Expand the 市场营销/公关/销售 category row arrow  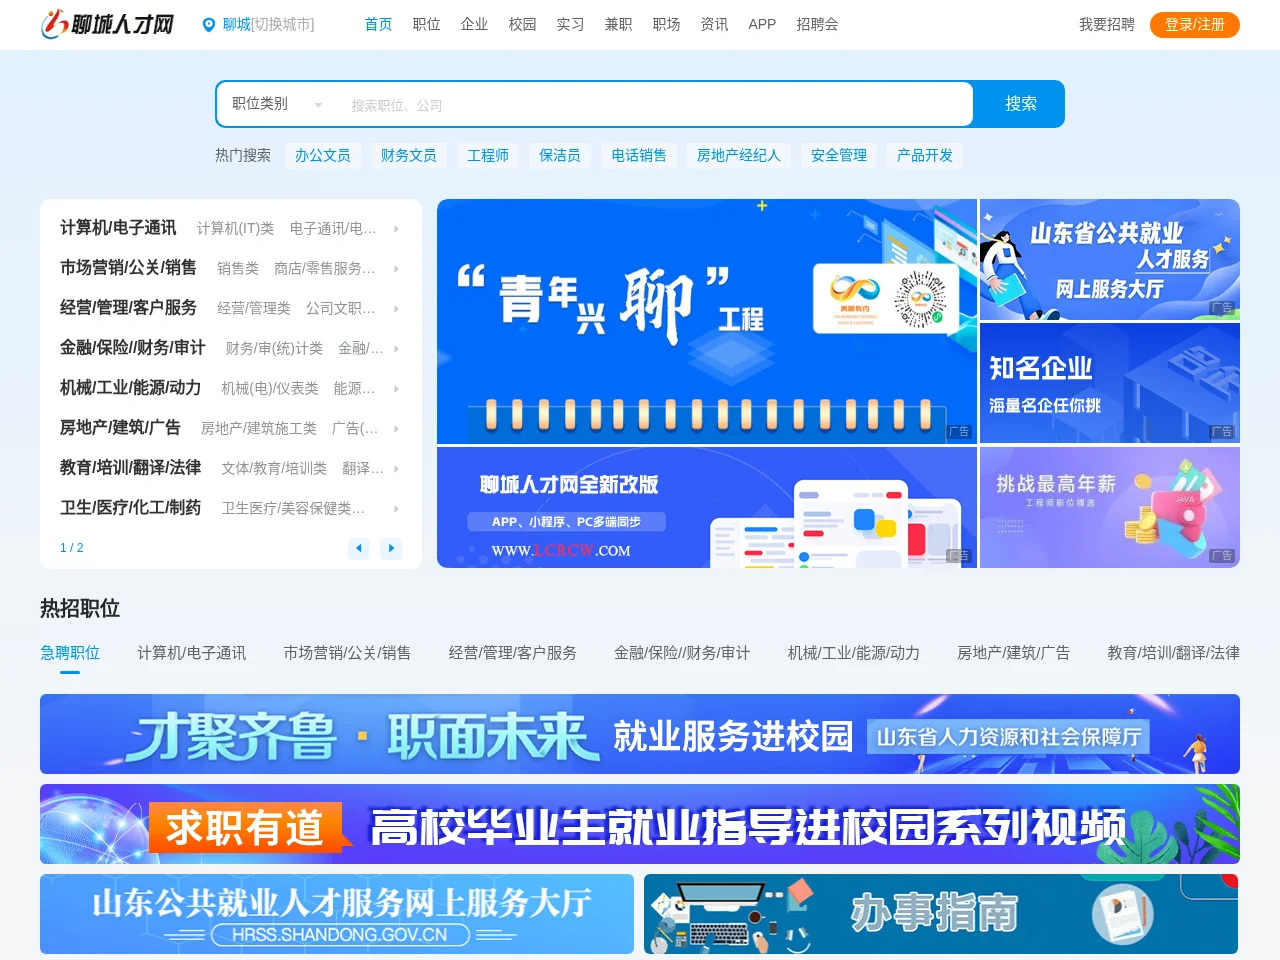pos(397,269)
